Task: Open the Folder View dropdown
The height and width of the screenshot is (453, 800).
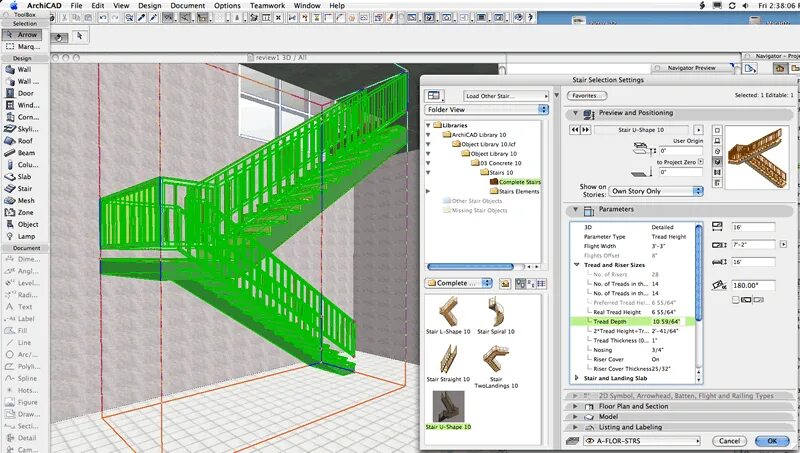Action: pyautogui.click(x=487, y=109)
